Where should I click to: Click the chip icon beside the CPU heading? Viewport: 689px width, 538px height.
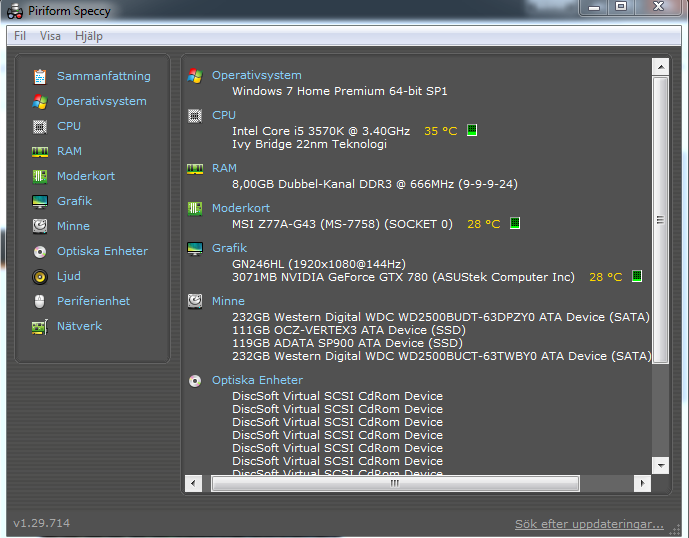click(195, 116)
